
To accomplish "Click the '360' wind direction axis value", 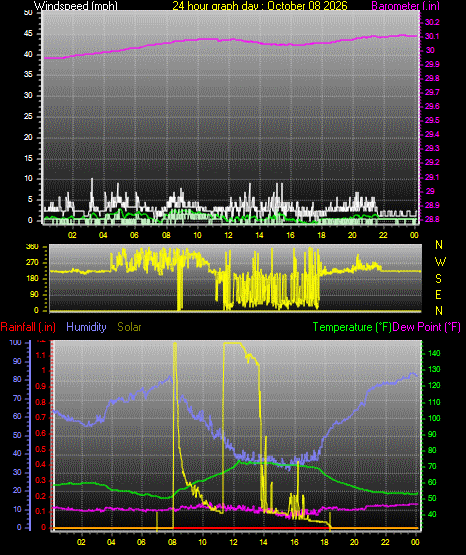I will [x=33, y=247].
